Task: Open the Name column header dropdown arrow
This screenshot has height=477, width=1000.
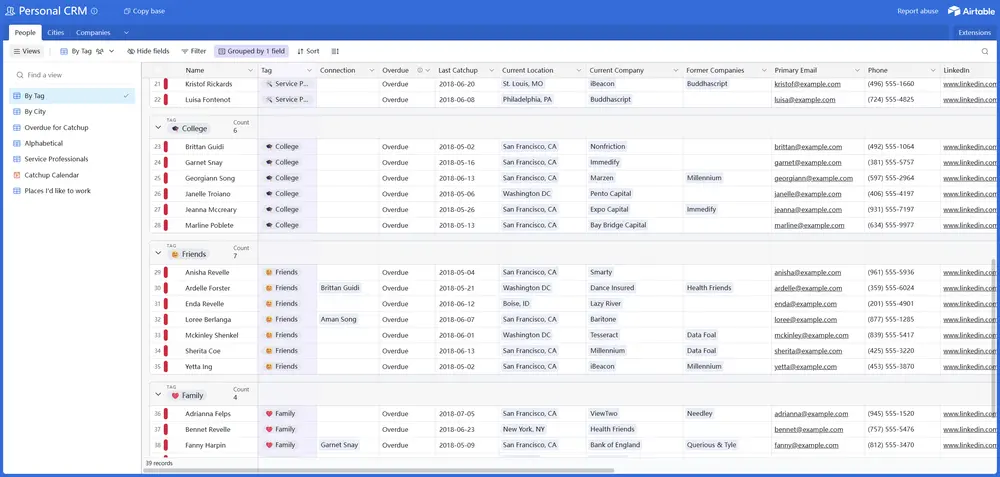Action: 253,70
